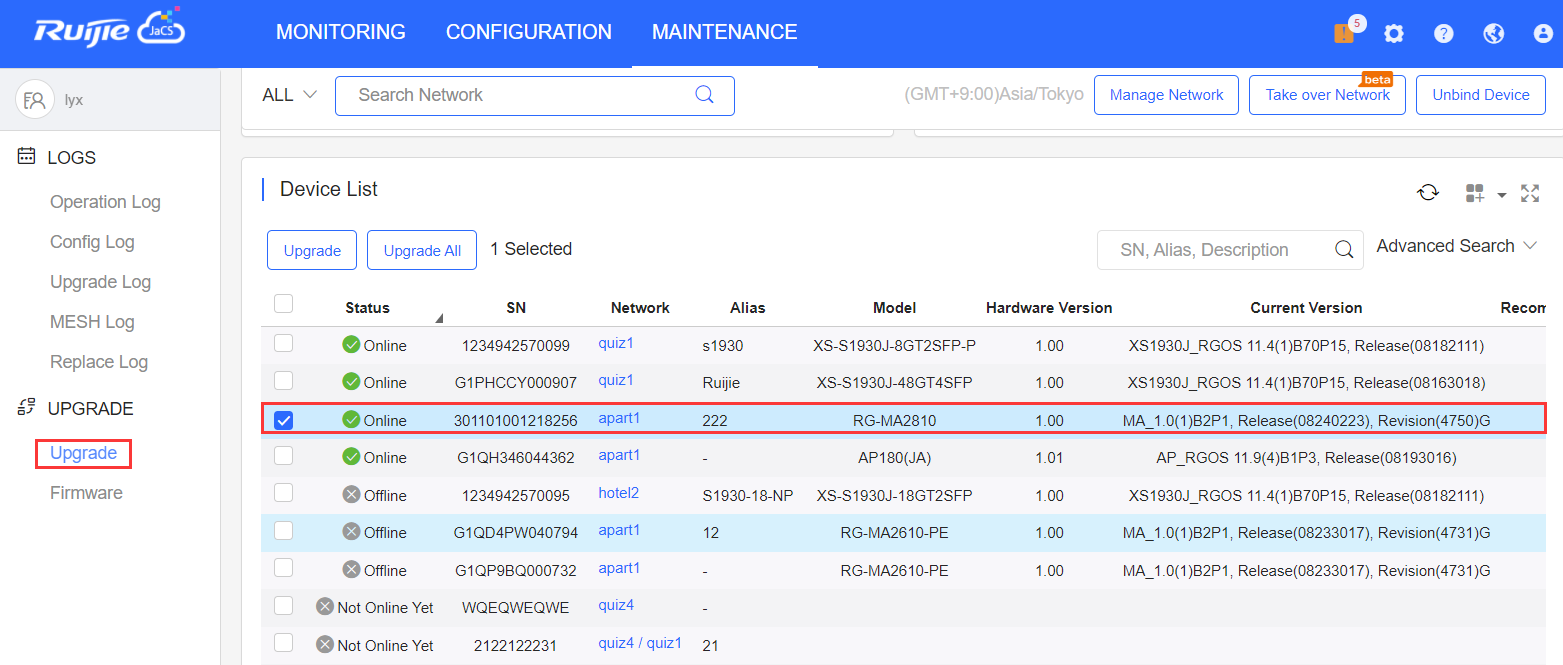This screenshot has width=1563, height=665.
Task: Toggle the select-all header checkbox
Action: [284, 304]
